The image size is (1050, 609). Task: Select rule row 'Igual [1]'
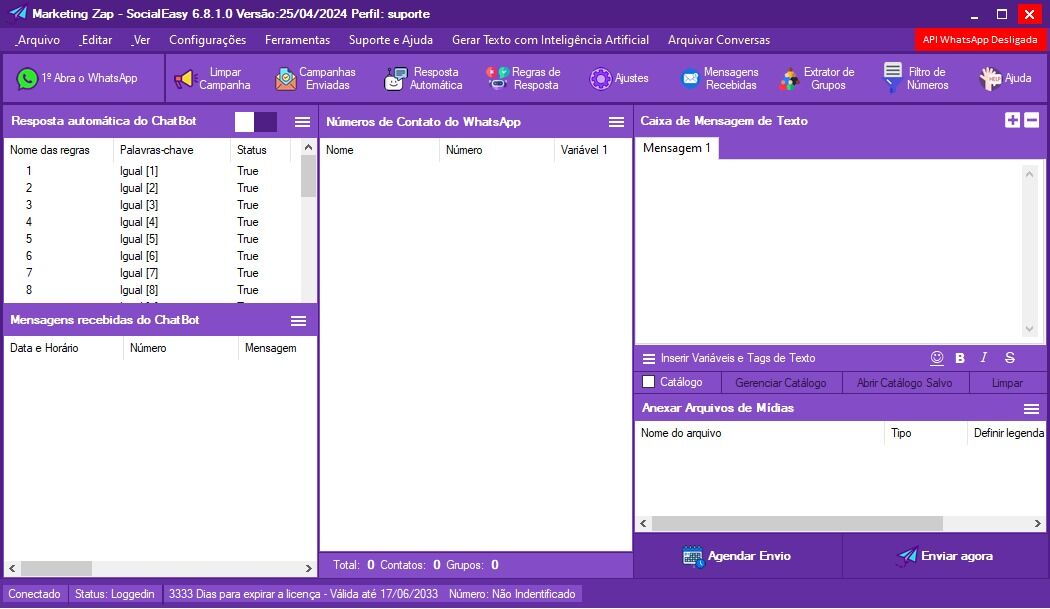click(153, 171)
